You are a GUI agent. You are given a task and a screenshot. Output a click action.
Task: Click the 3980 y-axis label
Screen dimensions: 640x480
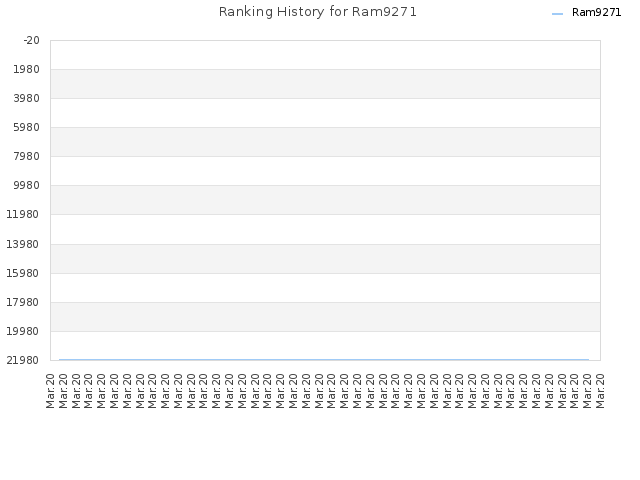(x=27, y=98)
